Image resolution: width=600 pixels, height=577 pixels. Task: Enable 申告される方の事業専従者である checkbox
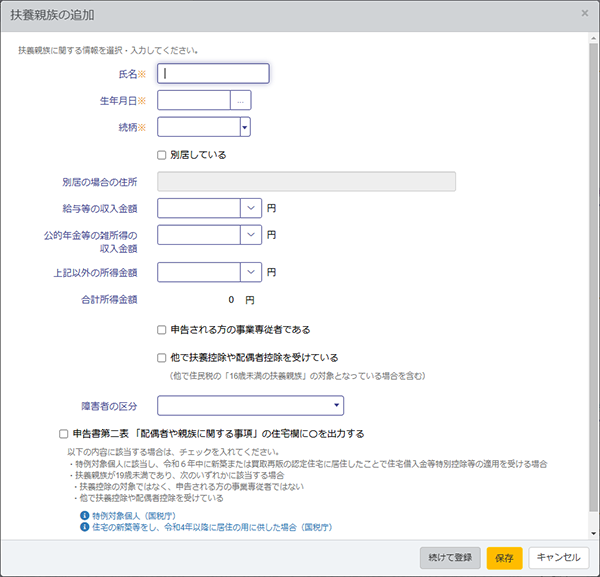click(162, 329)
